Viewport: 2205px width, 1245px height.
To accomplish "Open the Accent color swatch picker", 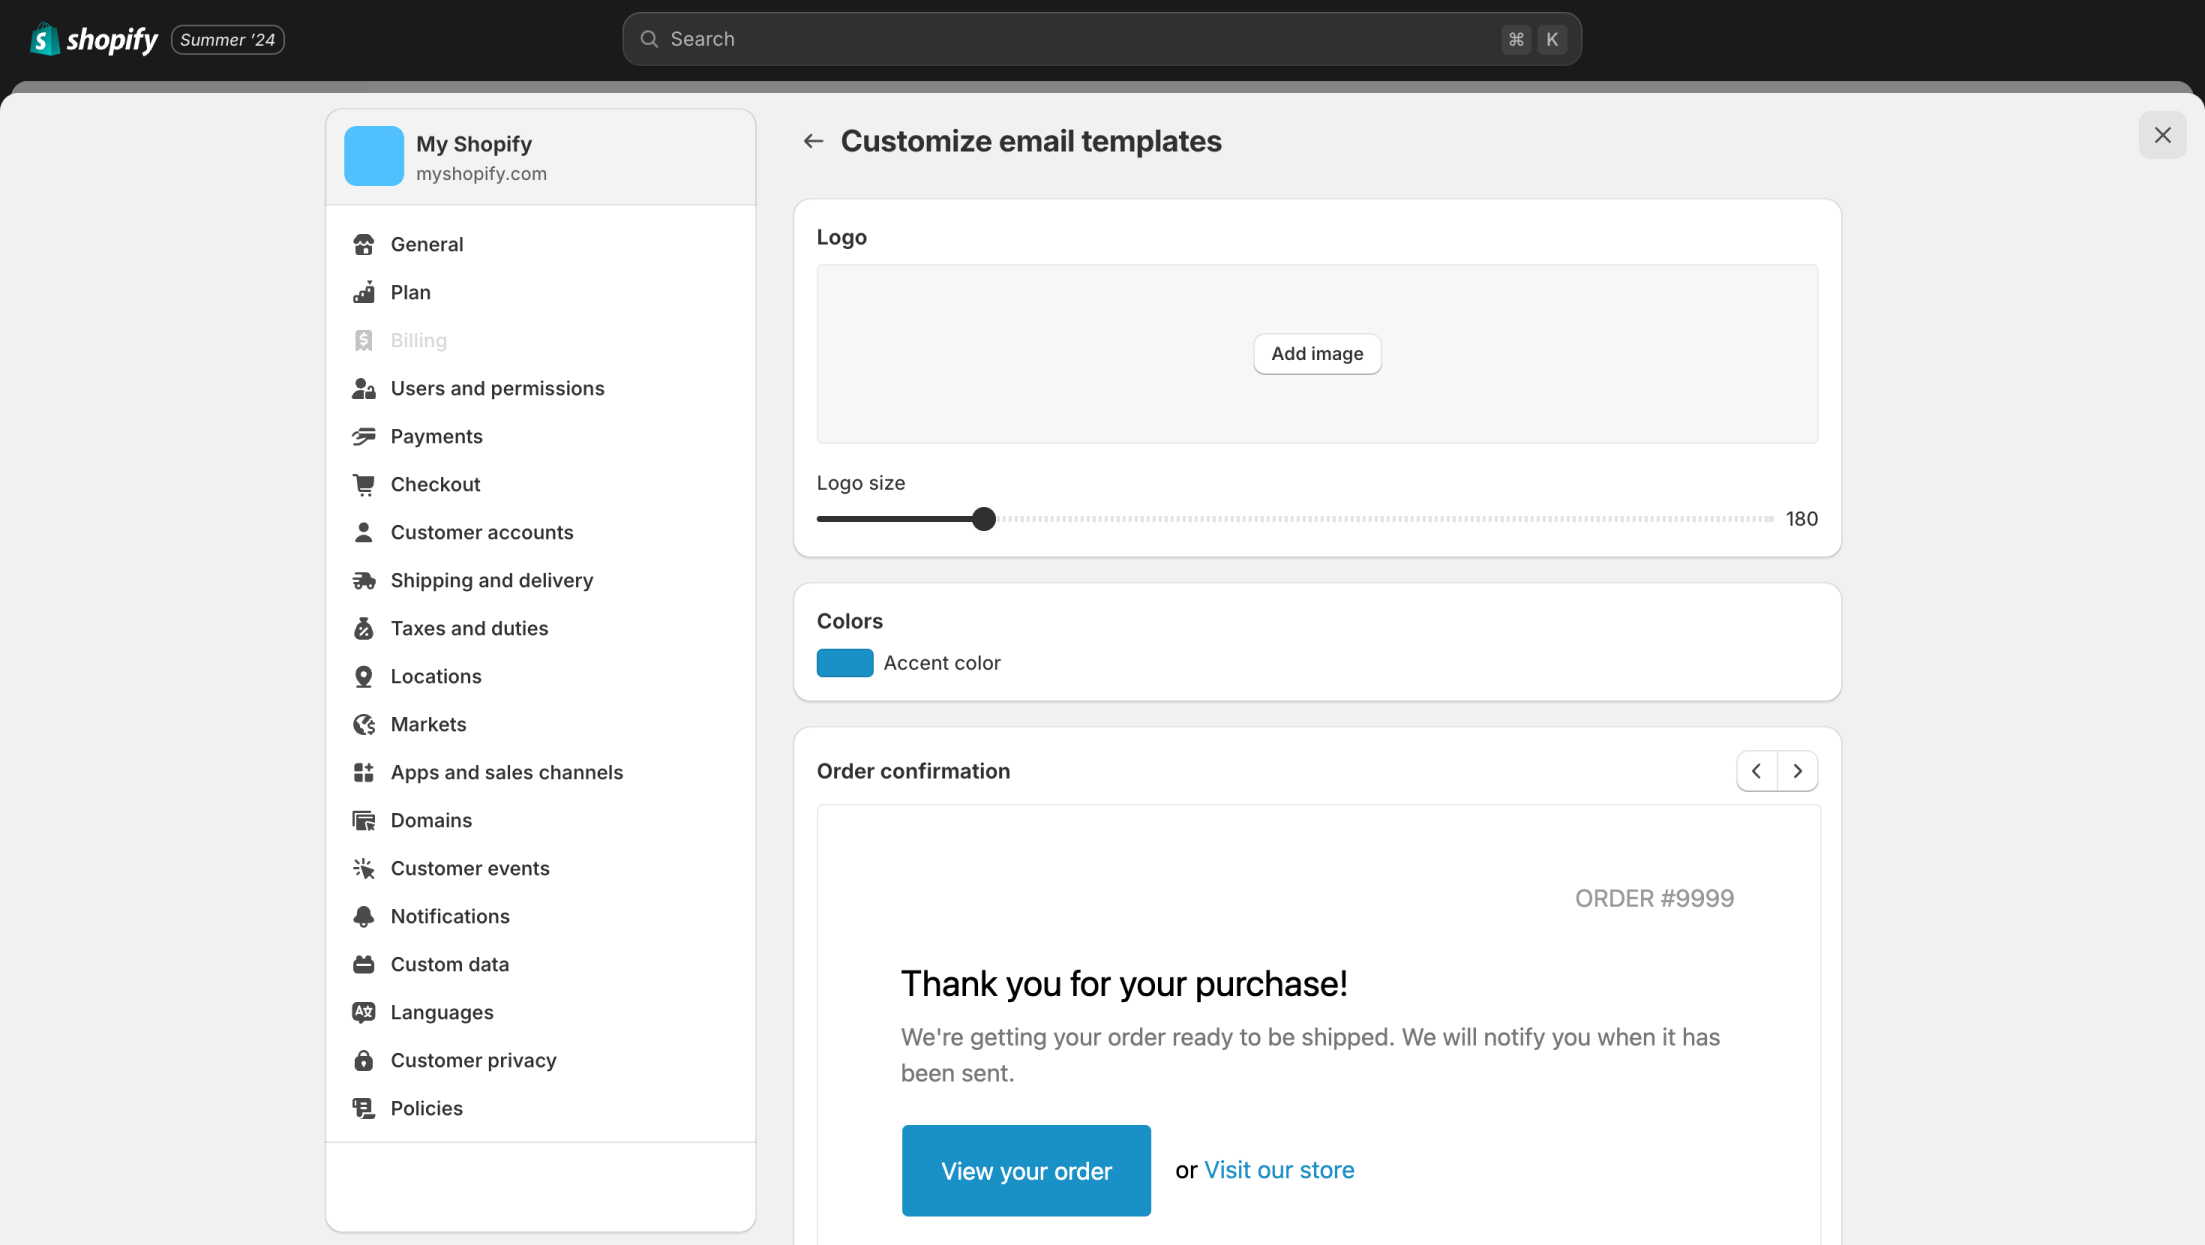I will pos(844,663).
